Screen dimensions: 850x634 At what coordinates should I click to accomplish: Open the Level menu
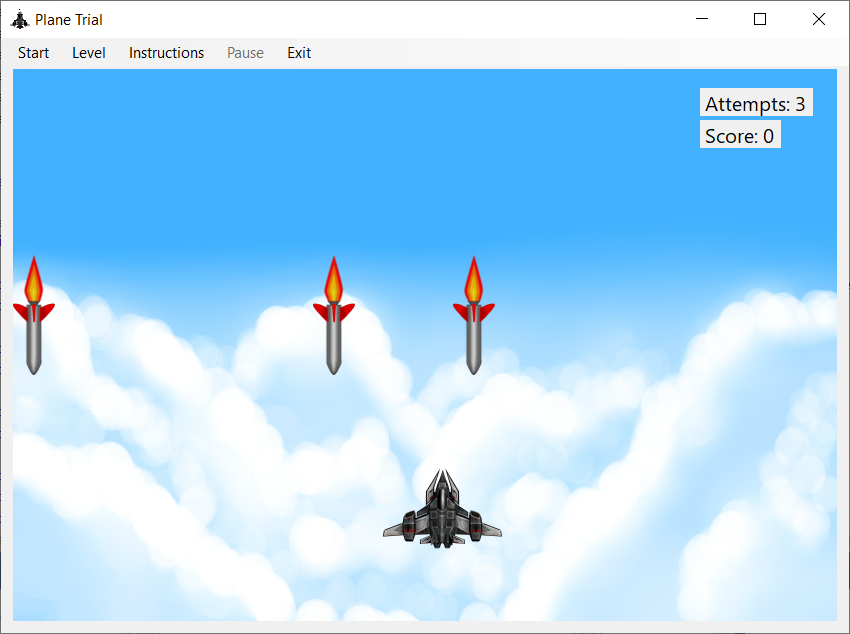coord(89,53)
